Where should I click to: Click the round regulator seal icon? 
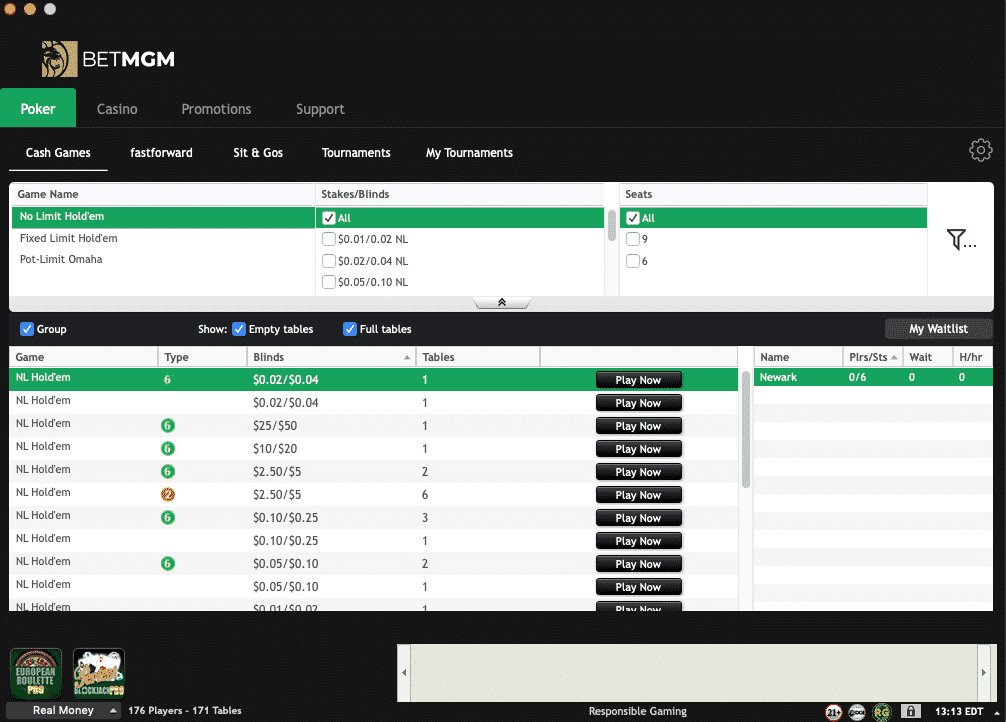857,712
